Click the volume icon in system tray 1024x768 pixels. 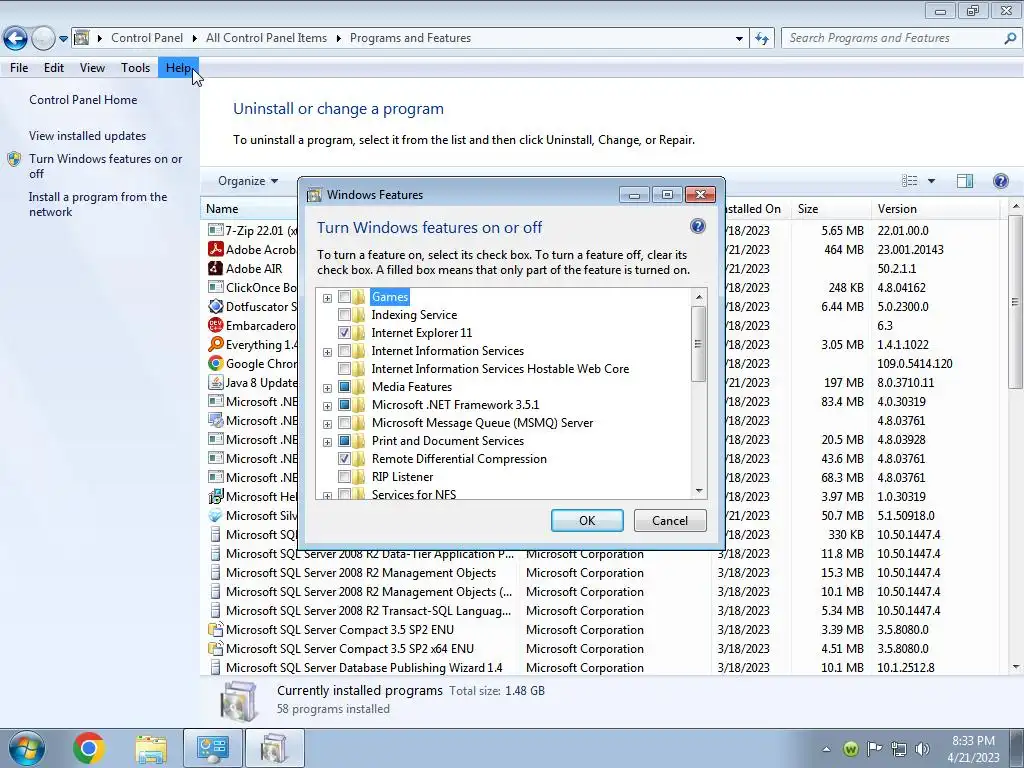(x=922, y=748)
